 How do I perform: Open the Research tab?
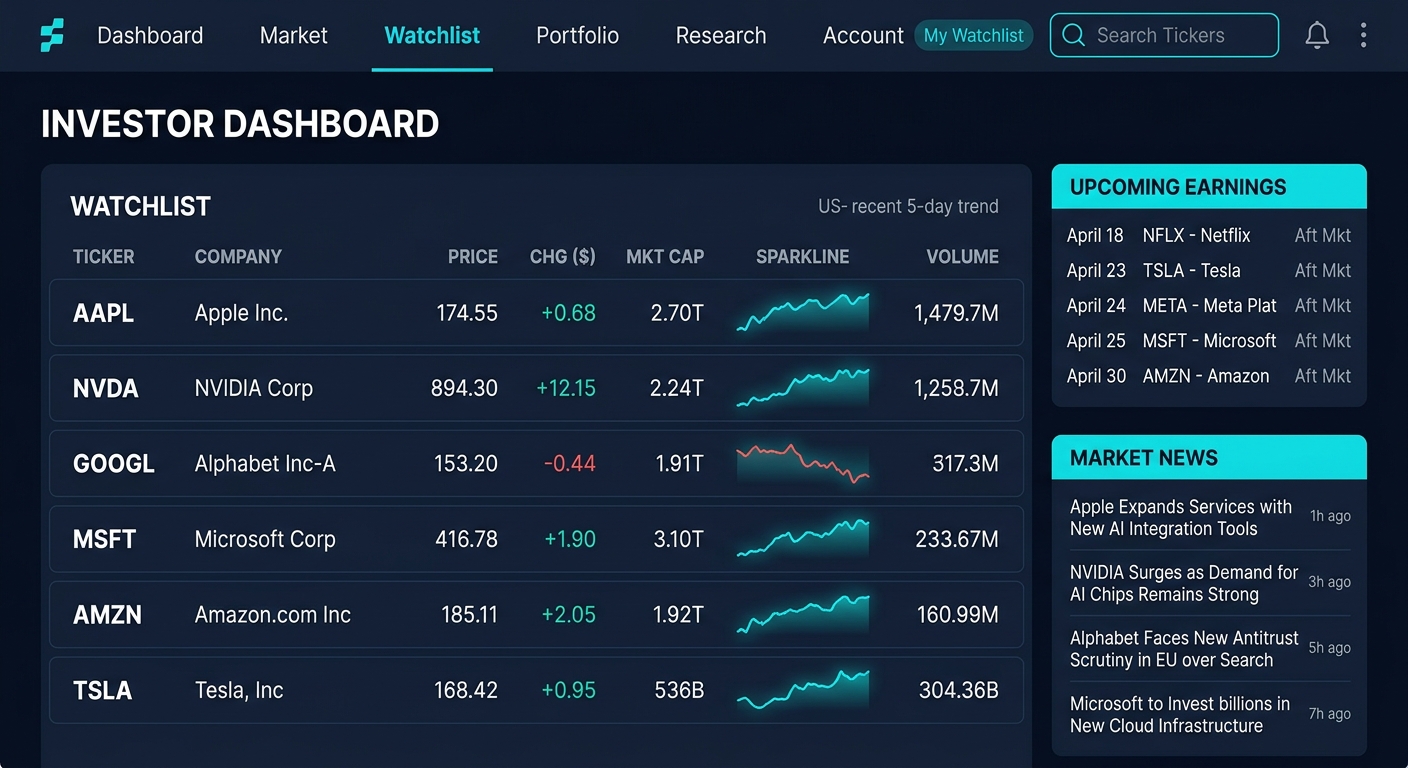pyautogui.click(x=721, y=36)
